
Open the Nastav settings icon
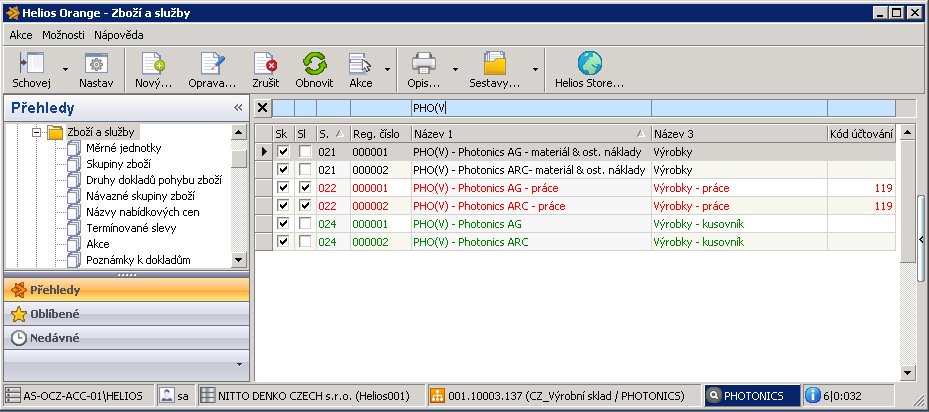(x=96, y=63)
